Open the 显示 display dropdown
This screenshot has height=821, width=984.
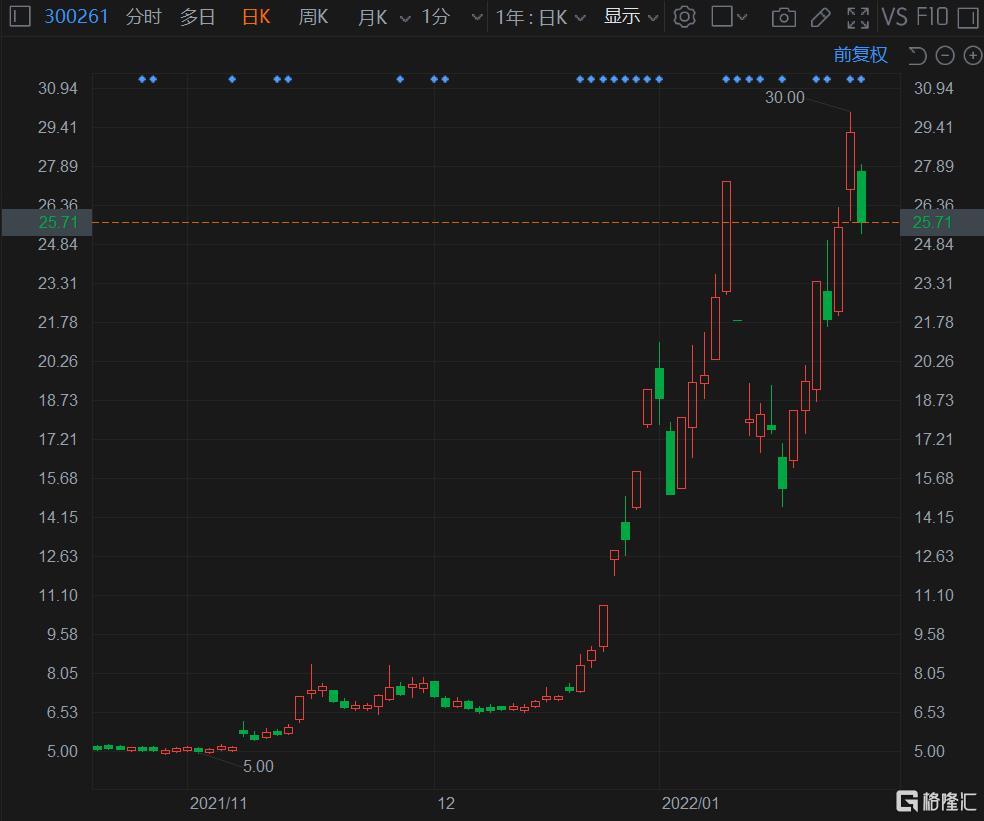pyautogui.click(x=631, y=16)
